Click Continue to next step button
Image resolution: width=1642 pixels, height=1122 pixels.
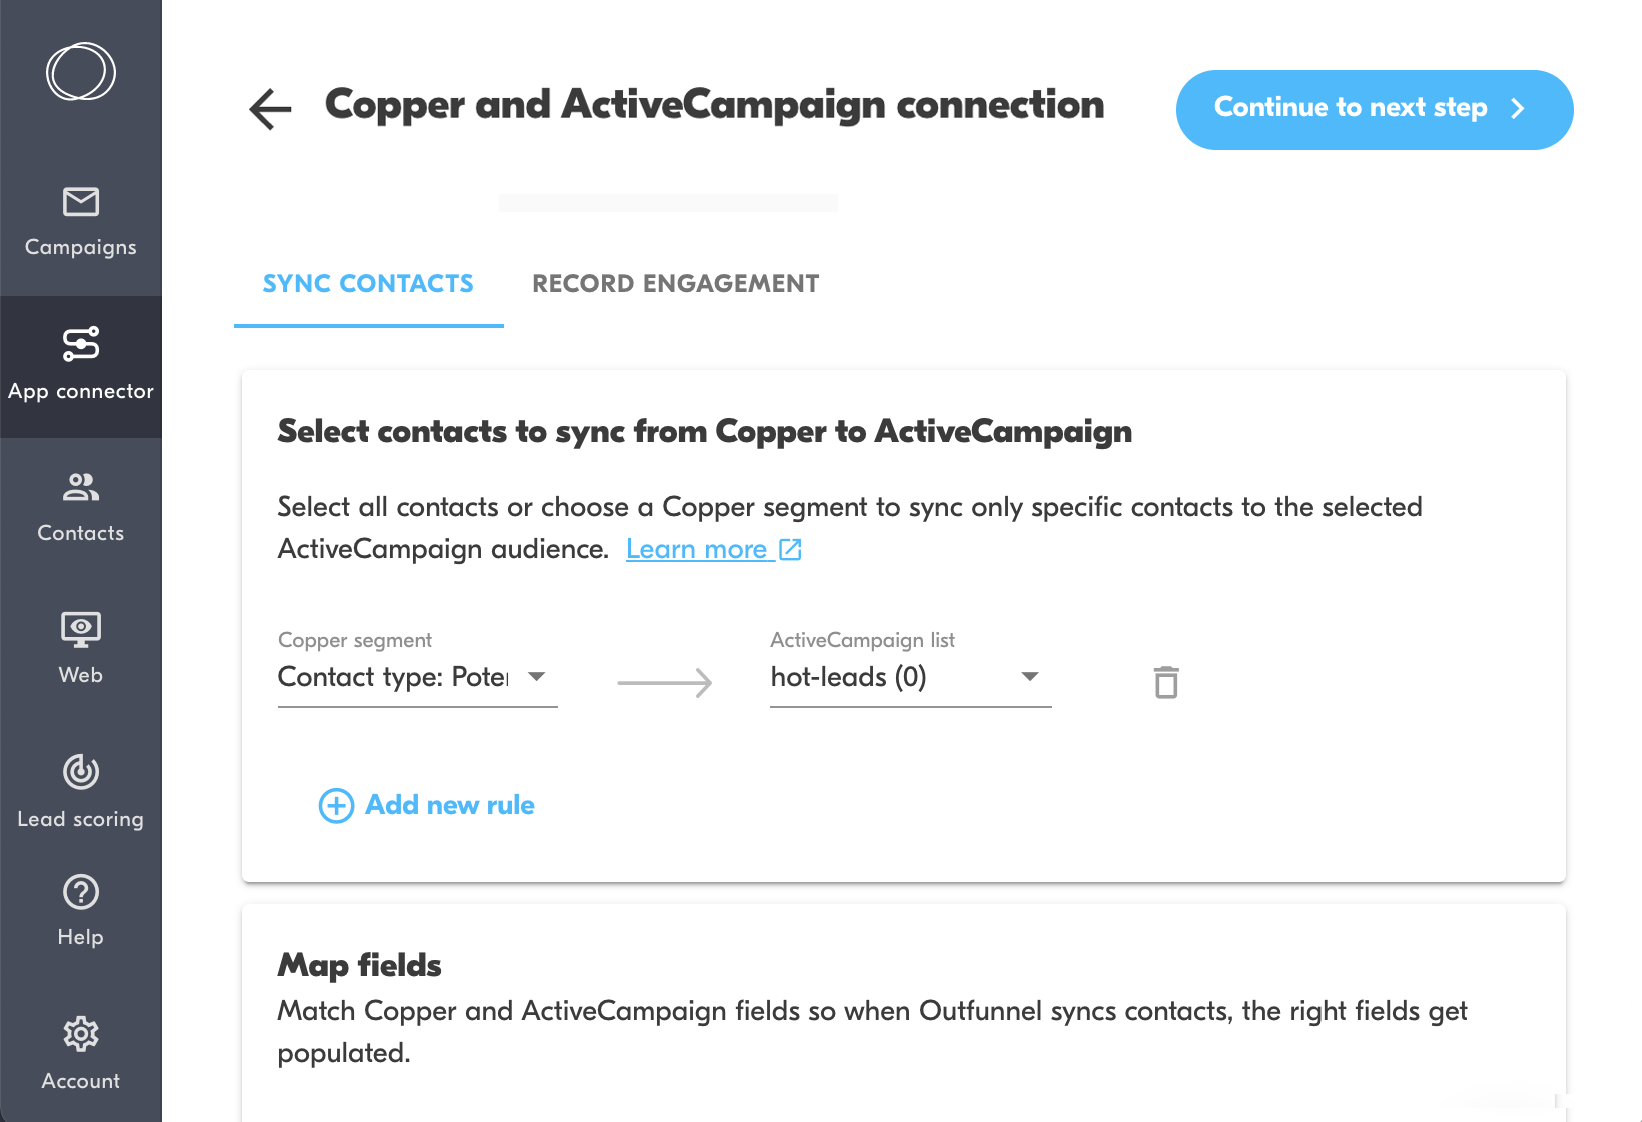[1374, 109]
